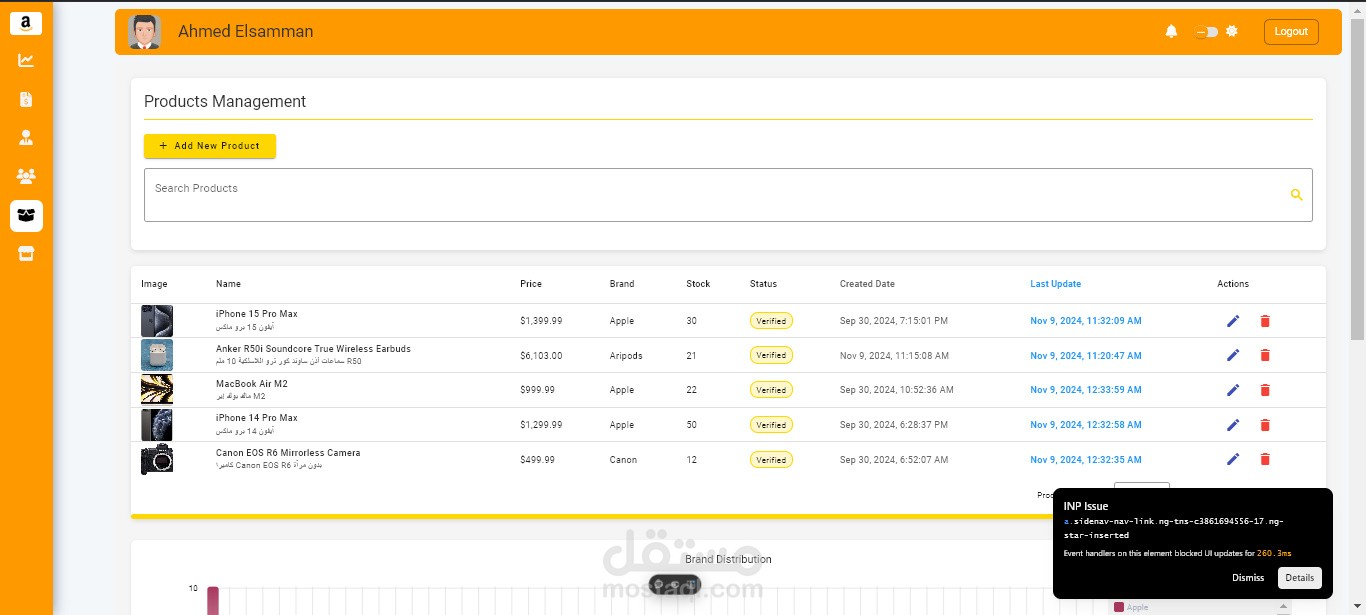
Task: Open the invoice dollar sidebar icon
Action: [26, 99]
